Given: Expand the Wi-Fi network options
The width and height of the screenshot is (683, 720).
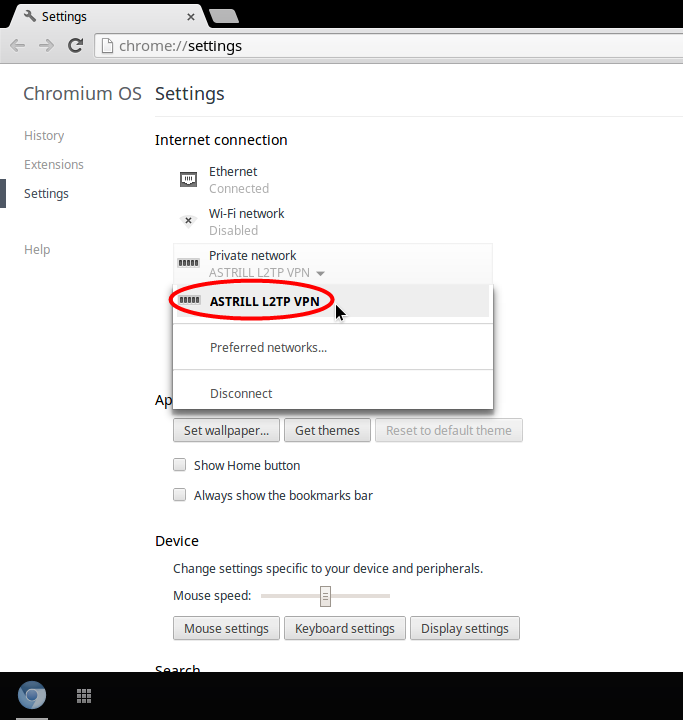Looking at the screenshot, I should point(246,222).
